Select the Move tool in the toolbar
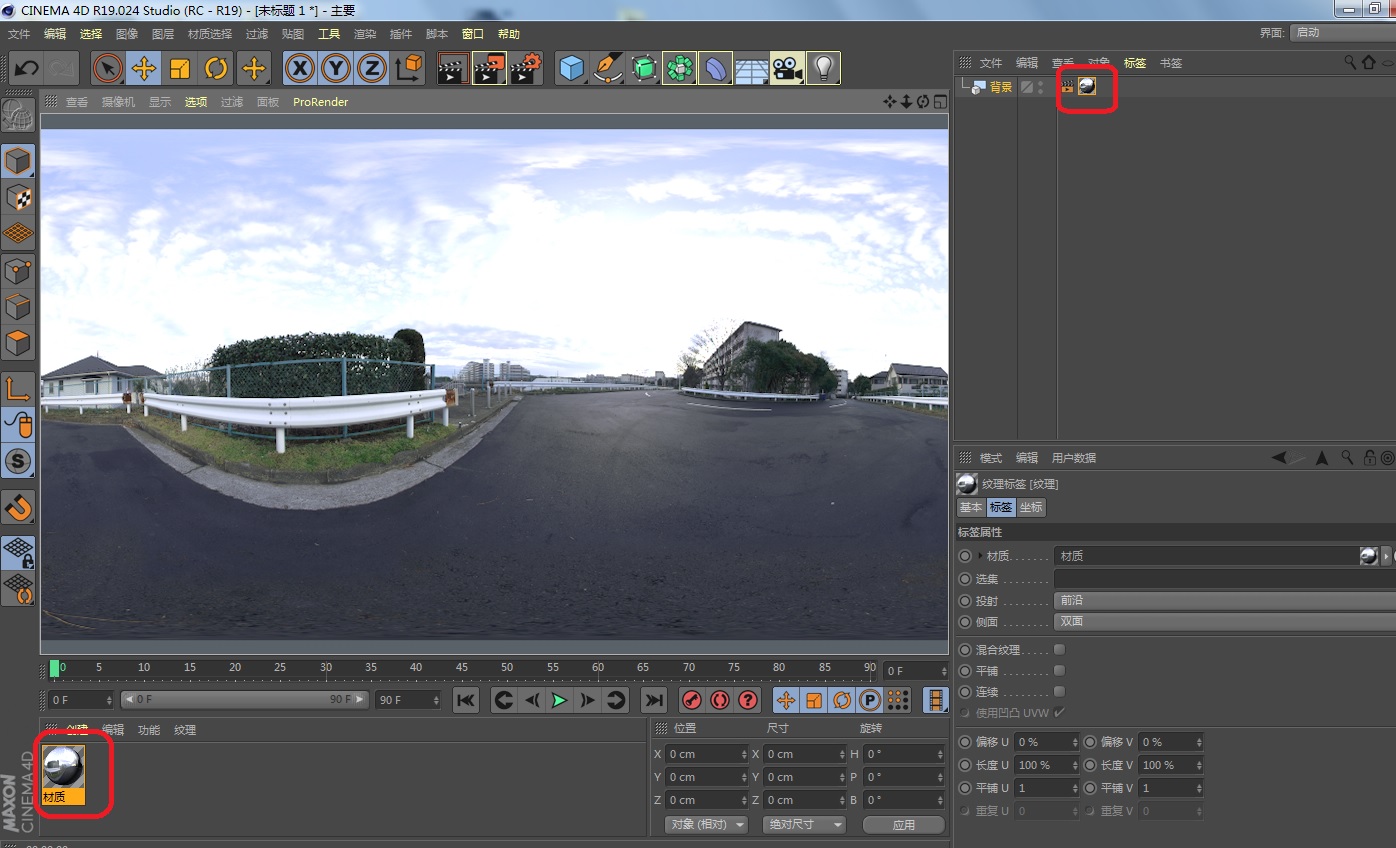 pyautogui.click(x=146, y=68)
